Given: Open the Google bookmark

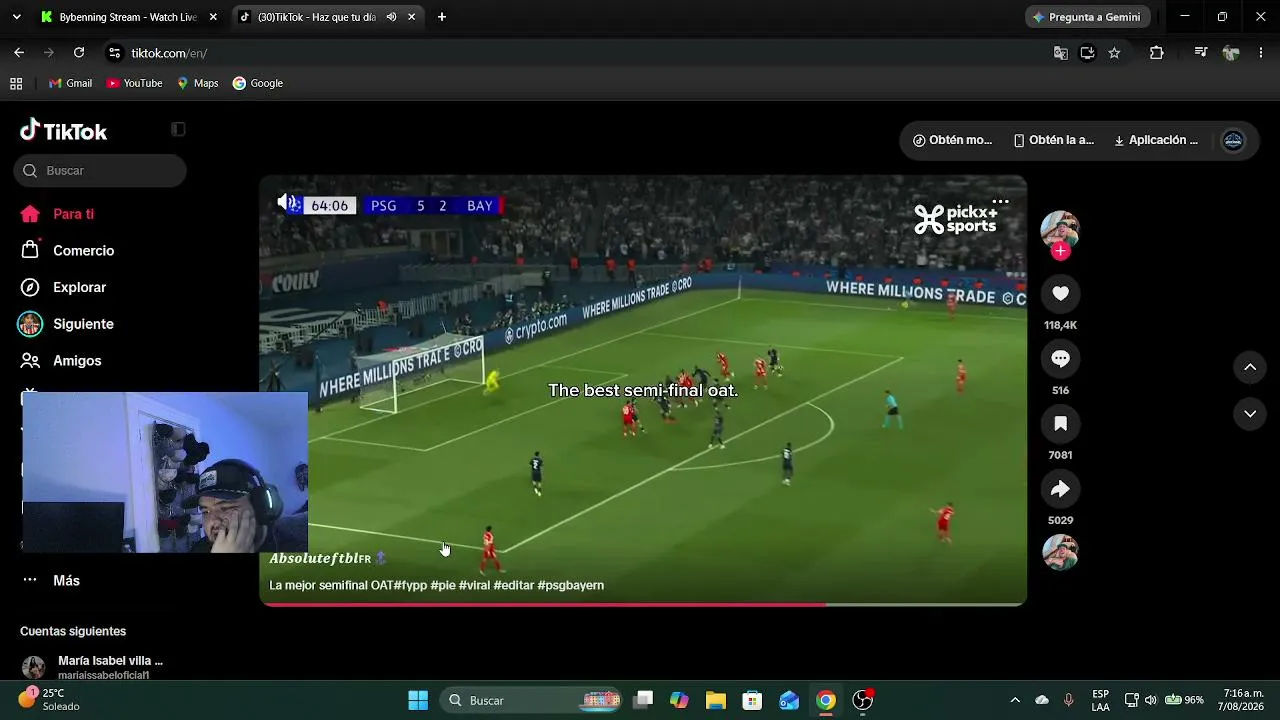Looking at the screenshot, I should (258, 84).
